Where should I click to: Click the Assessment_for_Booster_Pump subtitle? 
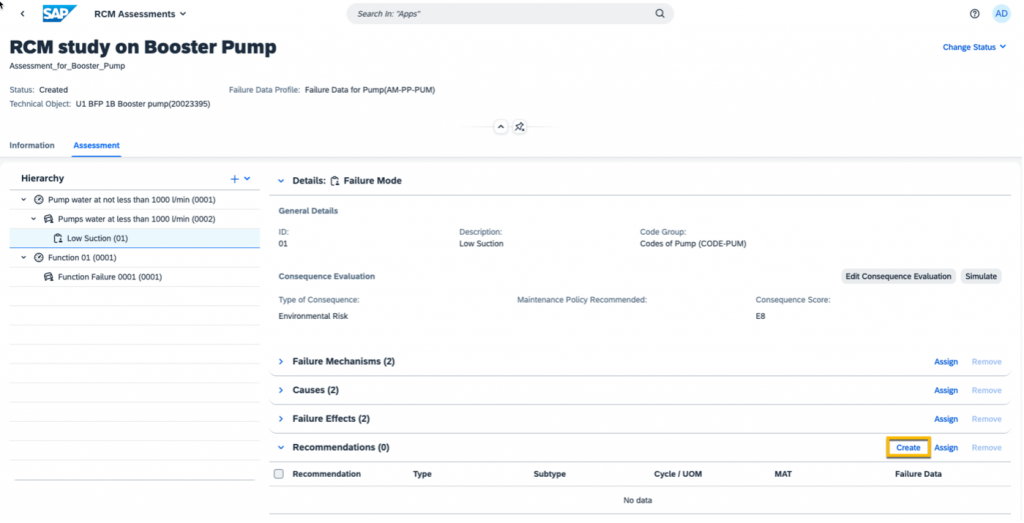click(67, 66)
